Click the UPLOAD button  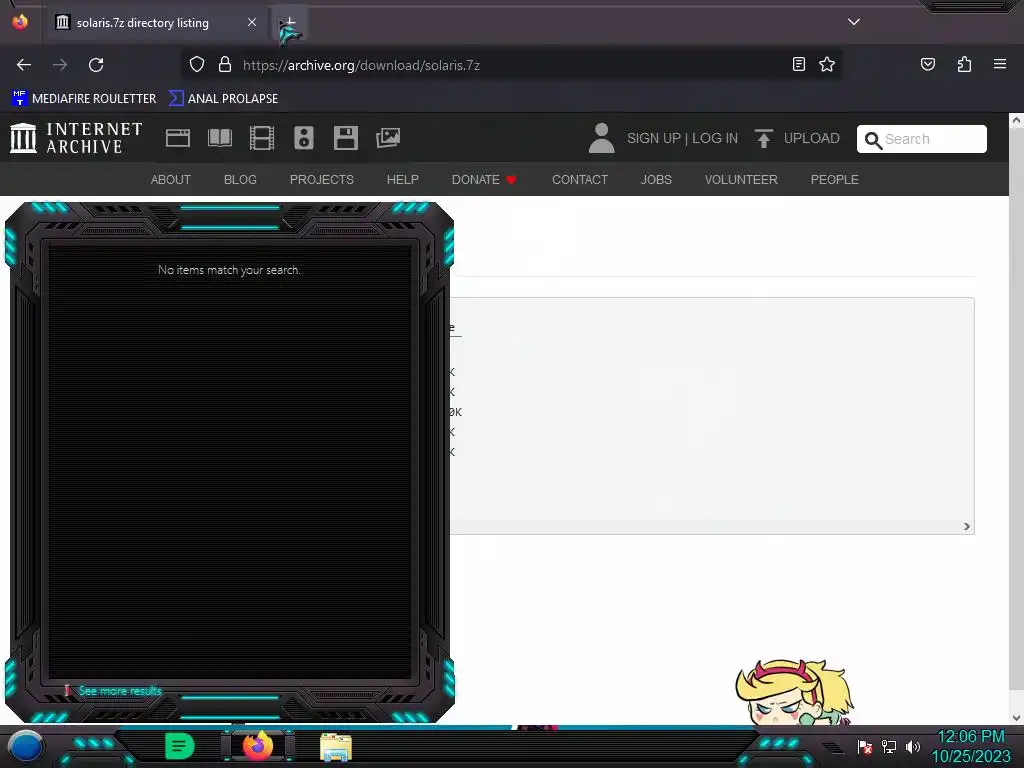point(797,138)
